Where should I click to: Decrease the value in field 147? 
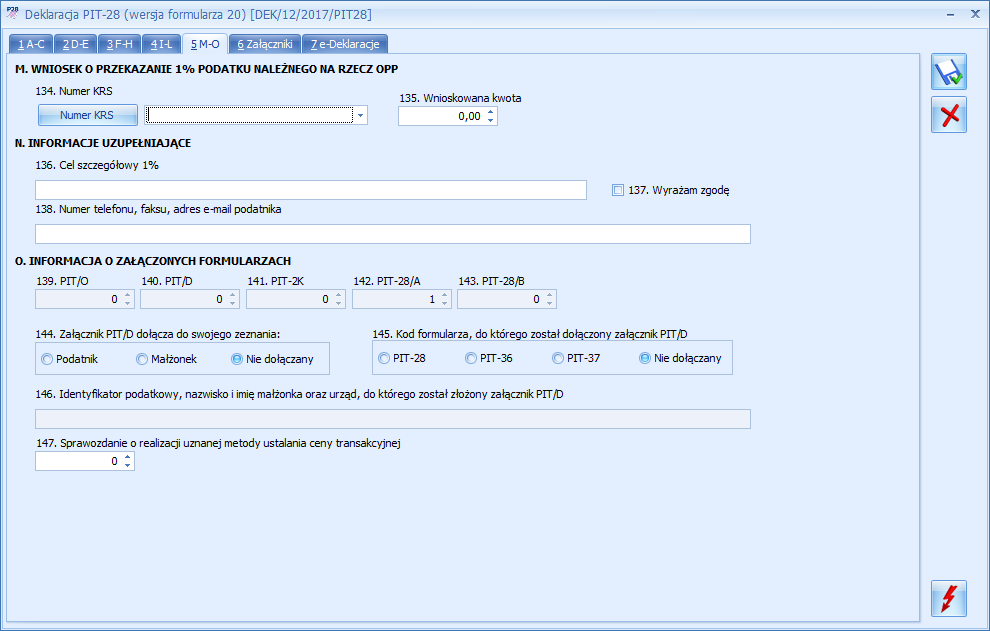point(128,466)
